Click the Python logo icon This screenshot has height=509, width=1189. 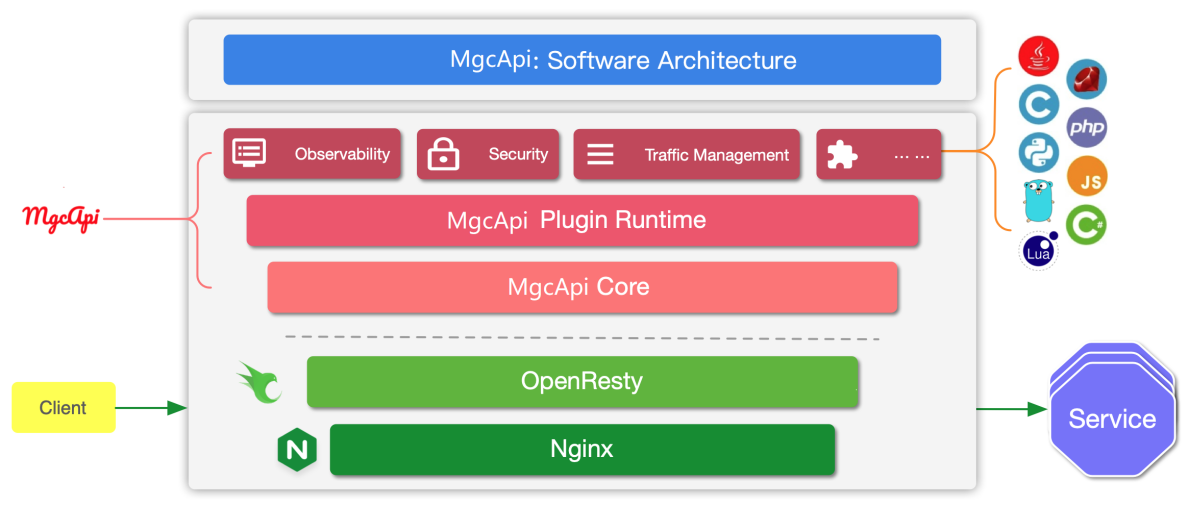click(x=1038, y=152)
